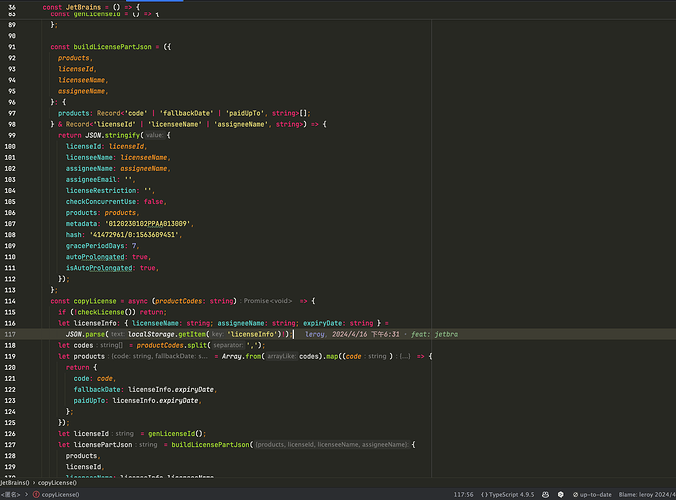Click the genLicenseId() call on line 126
This screenshot has height=500, width=676.
coord(175,434)
